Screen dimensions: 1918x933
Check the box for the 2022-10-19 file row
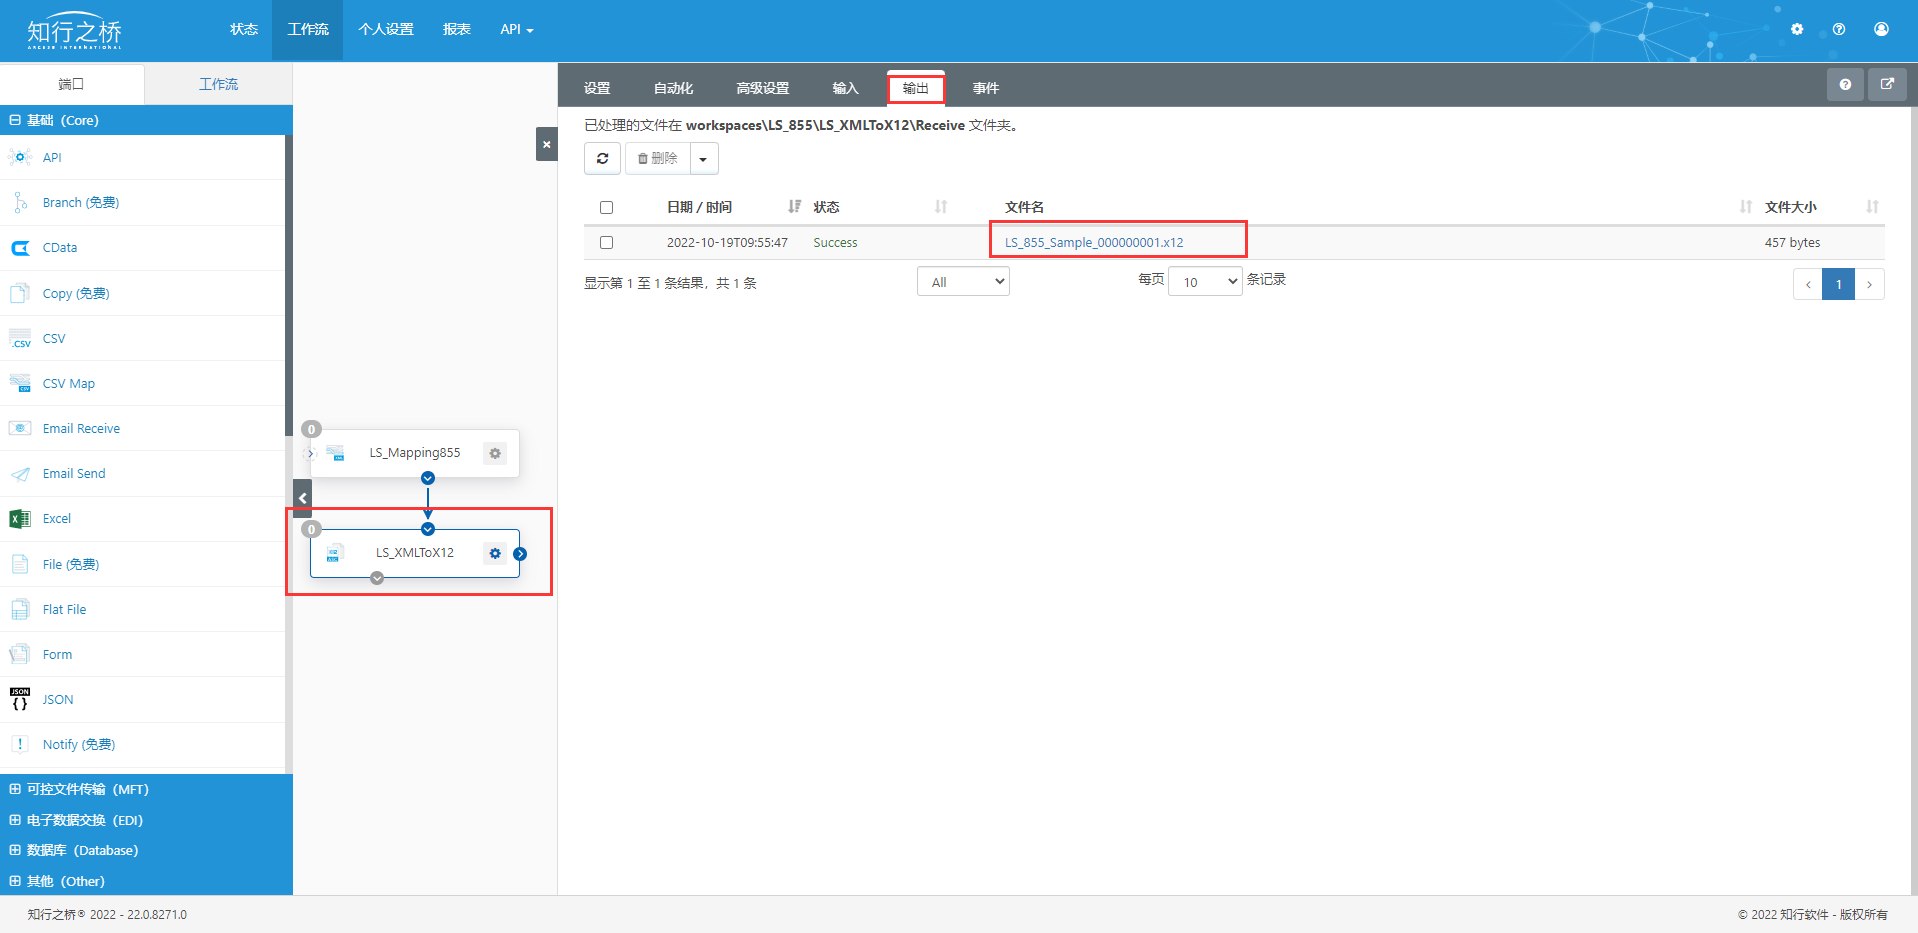pyautogui.click(x=606, y=243)
